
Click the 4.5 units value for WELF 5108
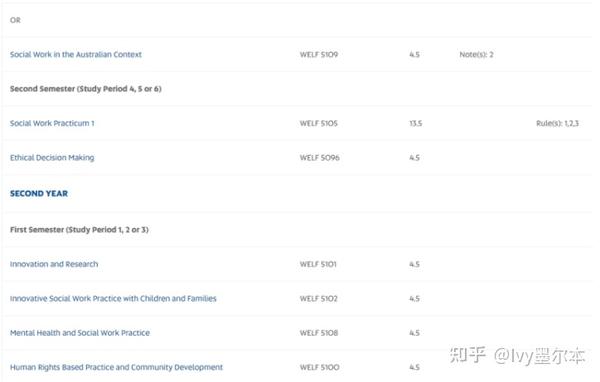tap(414, 333)
